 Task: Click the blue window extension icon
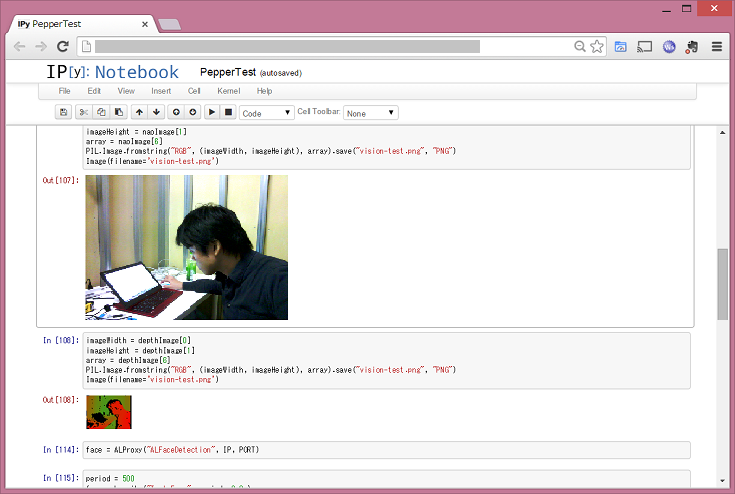click(621, 46)
